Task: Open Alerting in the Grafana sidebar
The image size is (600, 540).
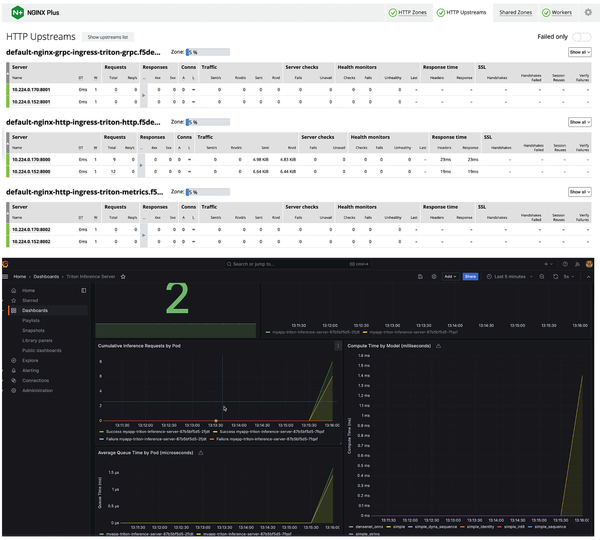Action: point(30,369)
